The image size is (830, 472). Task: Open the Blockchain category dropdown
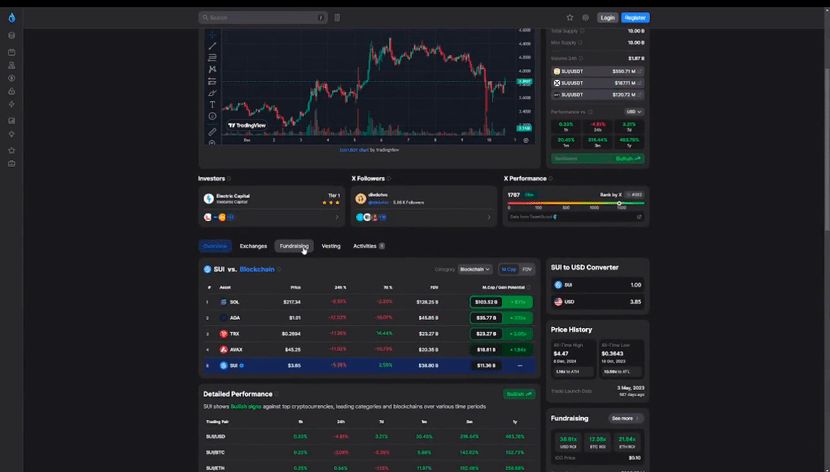(475, 269)
